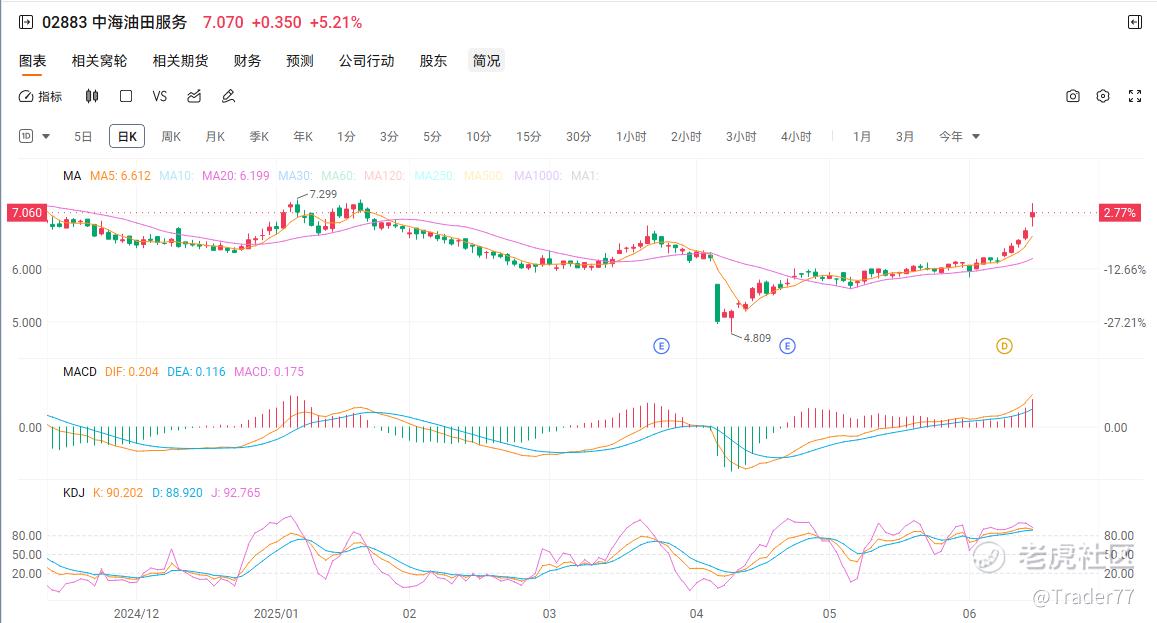Switch to the 3分 interval
The height and width of the screenshot is (623, 1157).
(389, 137)
